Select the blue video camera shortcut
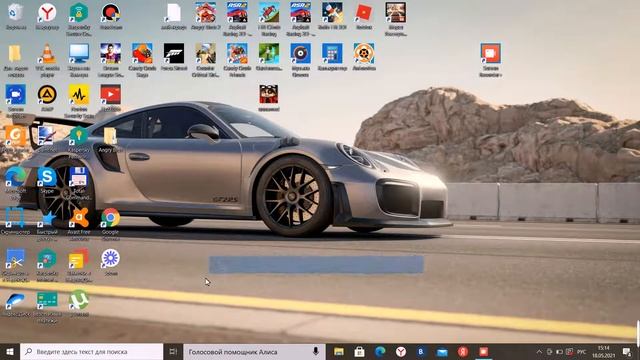640x360 pixels. tap(16, 95)
